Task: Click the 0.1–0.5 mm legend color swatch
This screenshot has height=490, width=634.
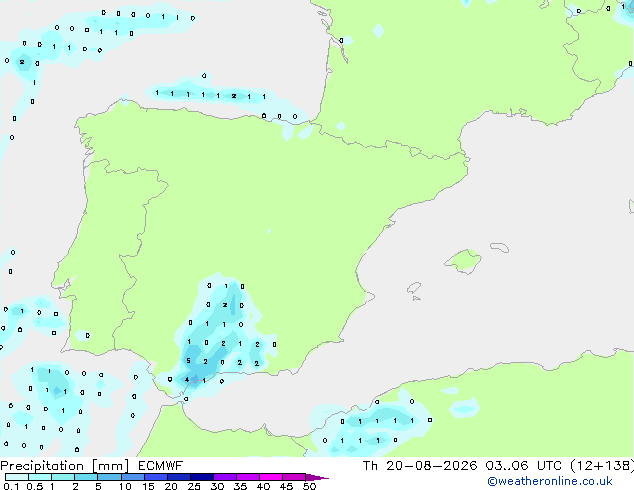Action: [x=17, y=477]
